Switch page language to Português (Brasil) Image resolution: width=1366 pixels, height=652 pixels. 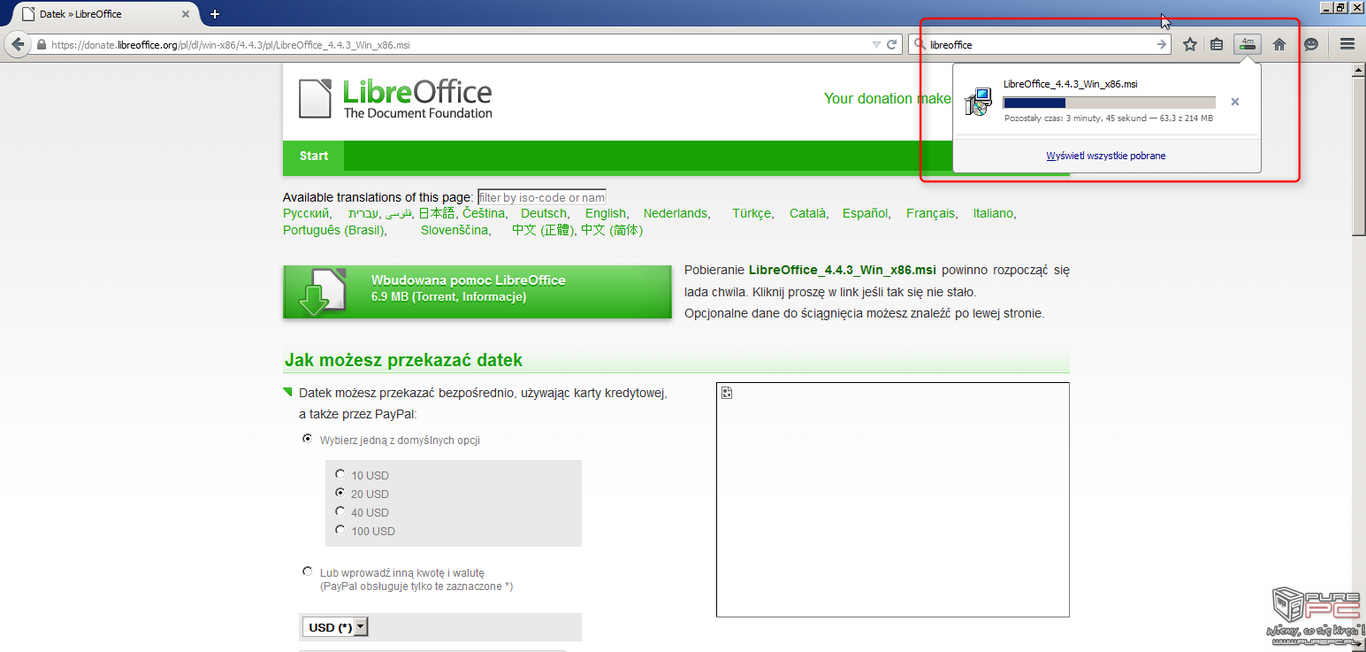[334, 231]
